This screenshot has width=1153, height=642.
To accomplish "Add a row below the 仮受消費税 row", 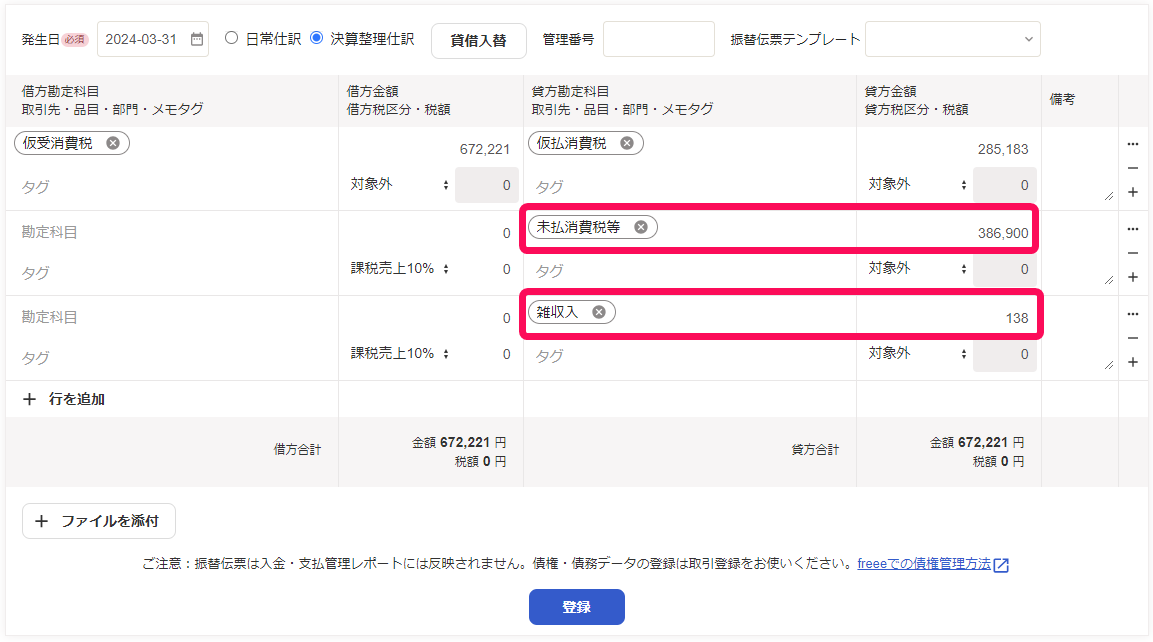I will [1132, 192].
